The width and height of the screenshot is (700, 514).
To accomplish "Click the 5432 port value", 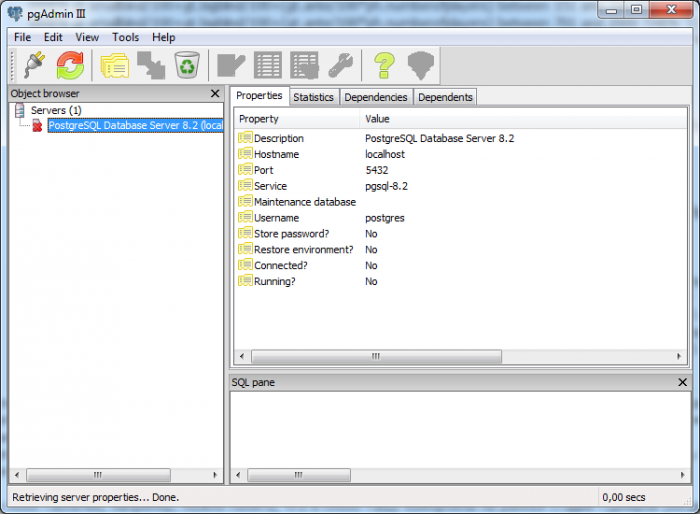I will pyautogui.click(x=377, y=170).
